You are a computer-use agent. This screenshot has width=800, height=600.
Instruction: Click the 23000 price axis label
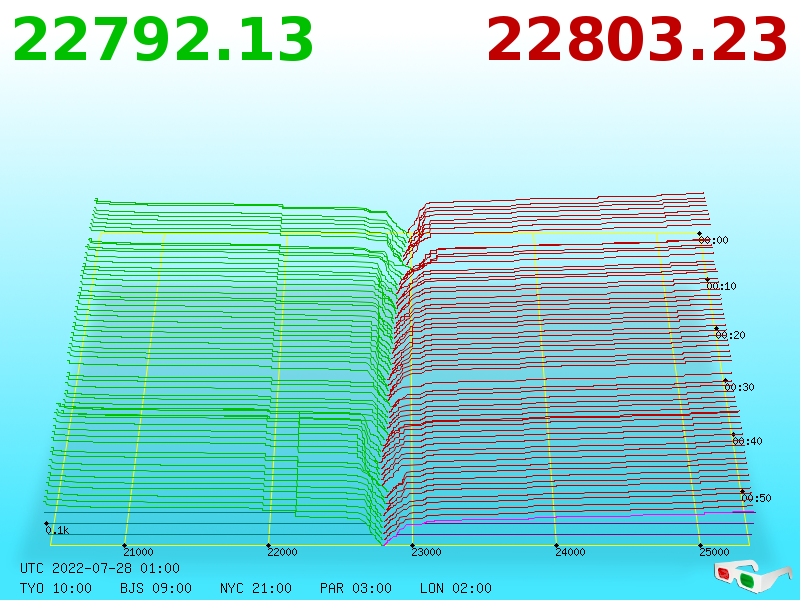point(426,552)
